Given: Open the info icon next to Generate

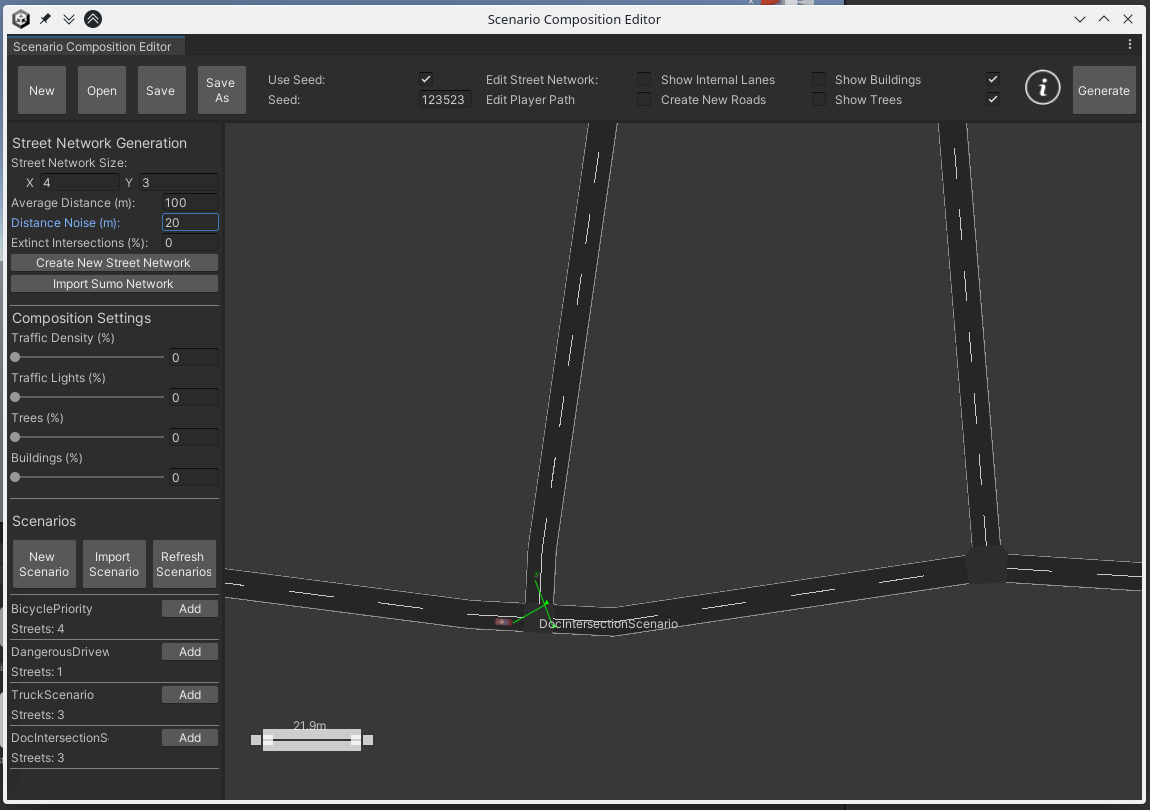Looking at the screenshot, I should [x=1042, y=88].
